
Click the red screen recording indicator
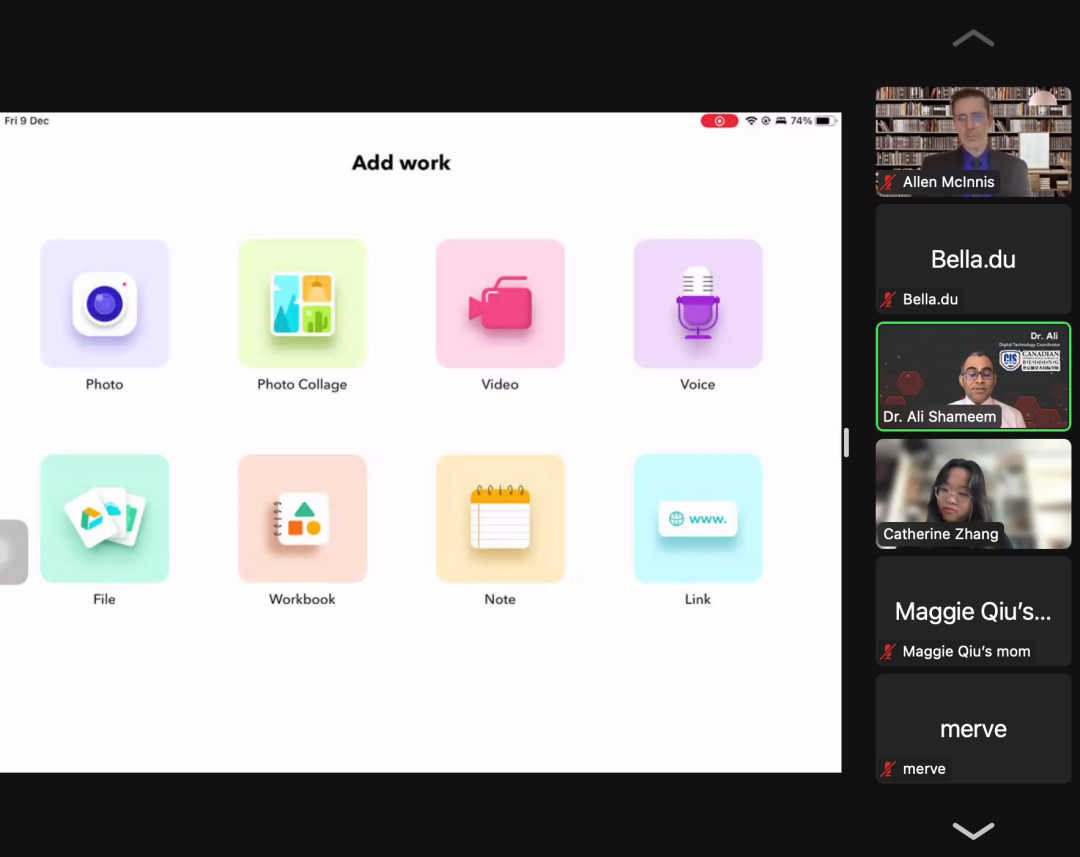pos(719,121)
